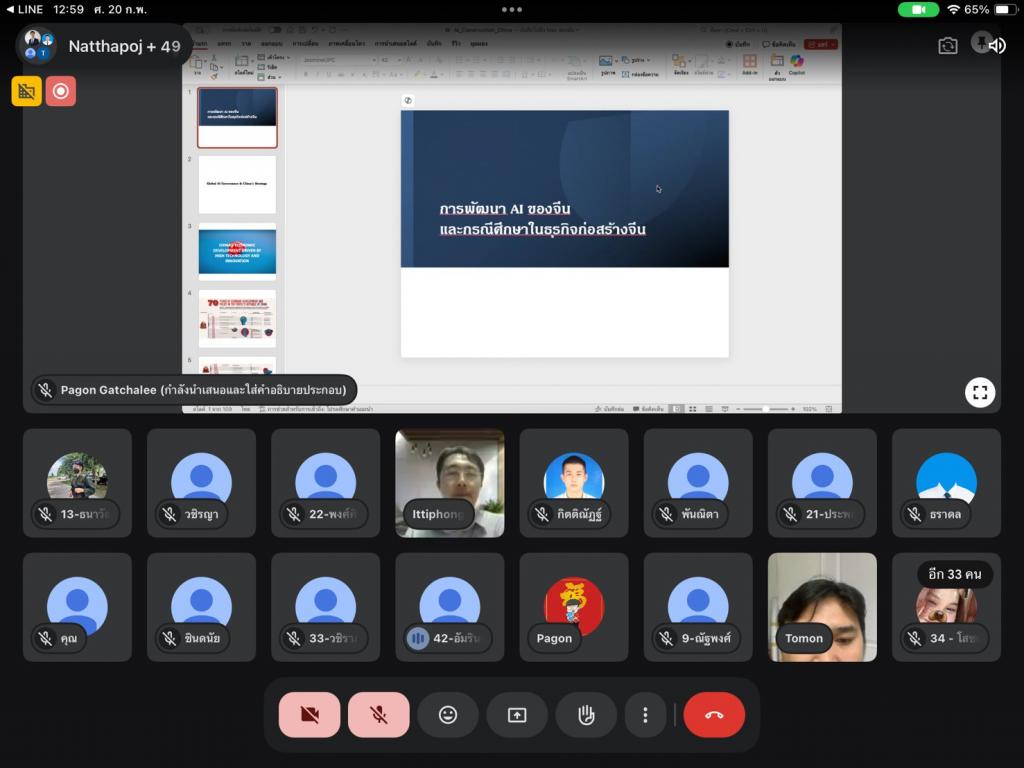Select Ittiphong's video tile
The width and height of the screenshot is (1024, 768).
[449, 483]
